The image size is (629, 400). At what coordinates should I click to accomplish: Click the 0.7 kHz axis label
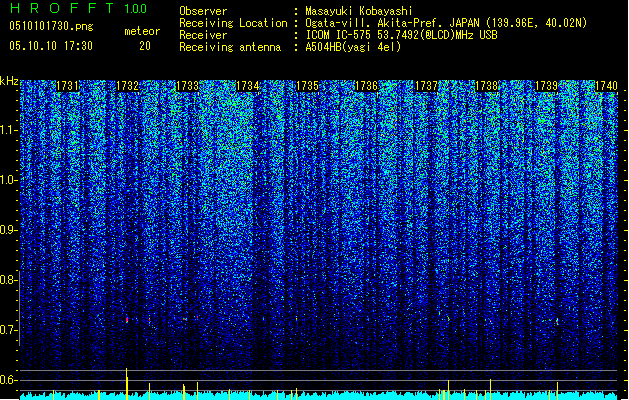tap(9, 330)
